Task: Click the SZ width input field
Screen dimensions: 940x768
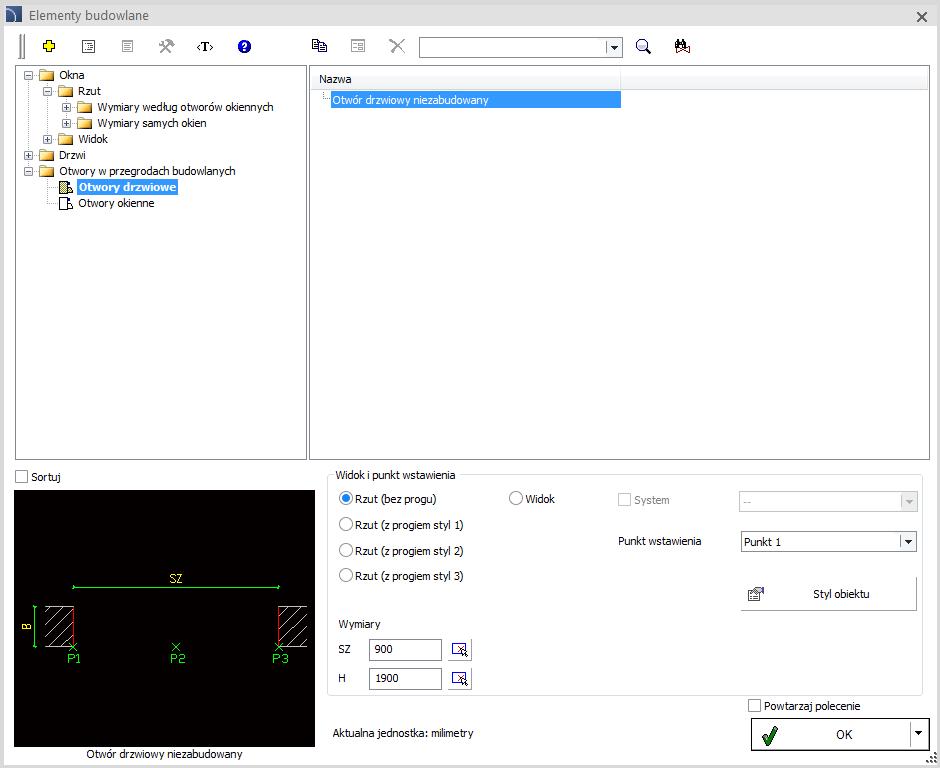Action: [405, 649]
